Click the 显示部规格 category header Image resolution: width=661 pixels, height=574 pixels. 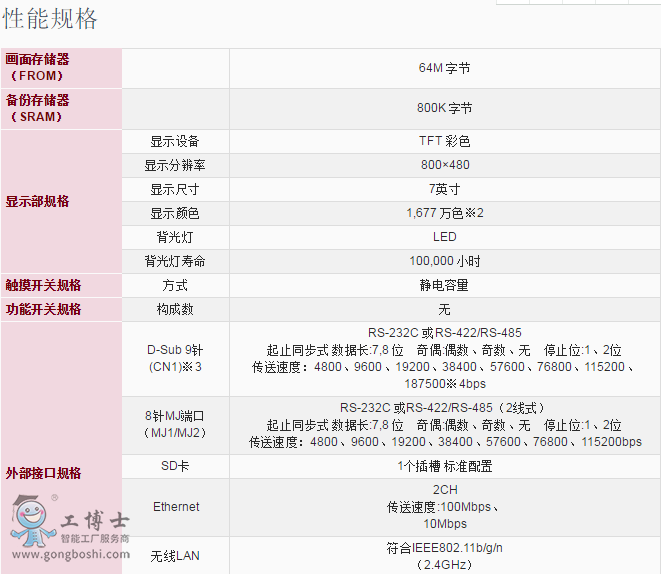pyautogui.click(x=38, y=201)
